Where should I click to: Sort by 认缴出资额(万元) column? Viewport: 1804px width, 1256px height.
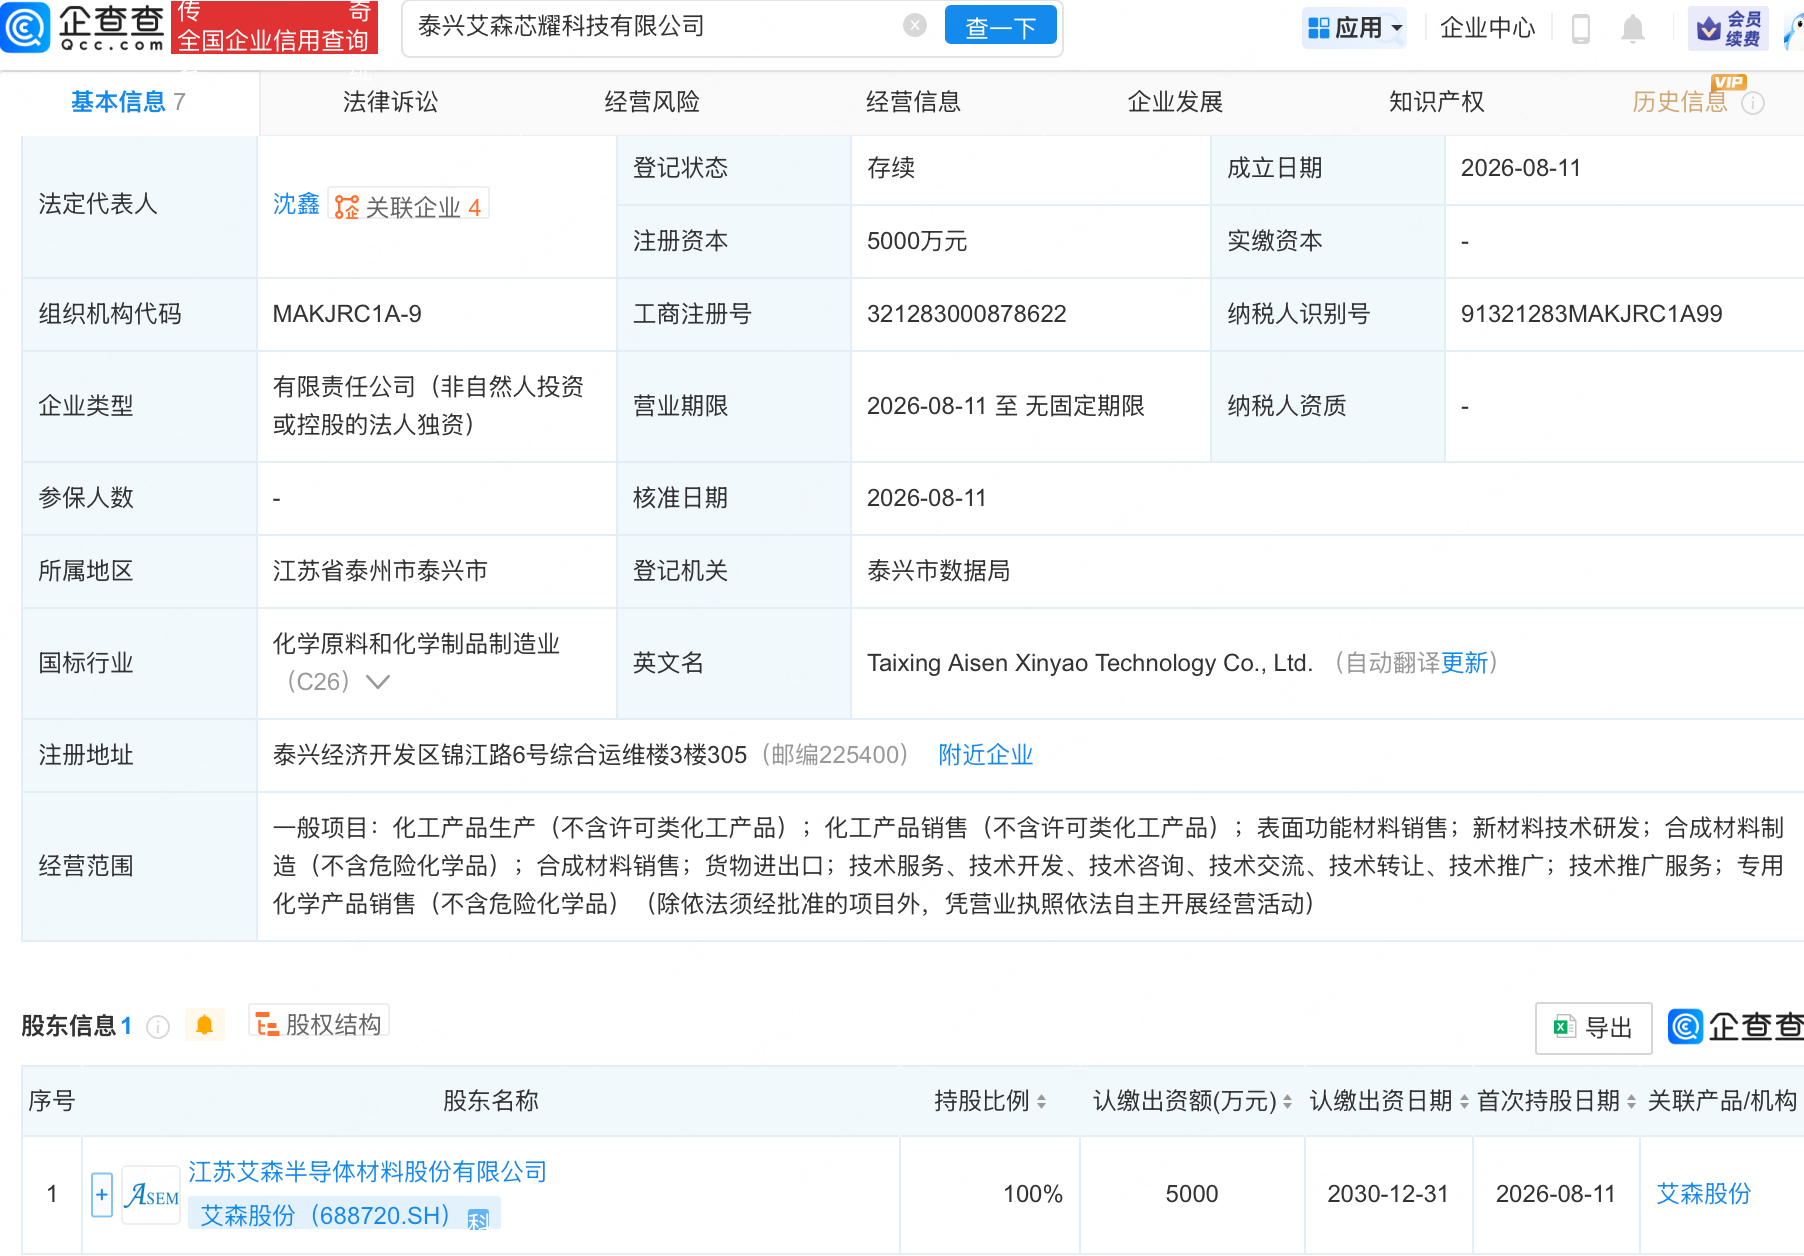point(1287,1102)
